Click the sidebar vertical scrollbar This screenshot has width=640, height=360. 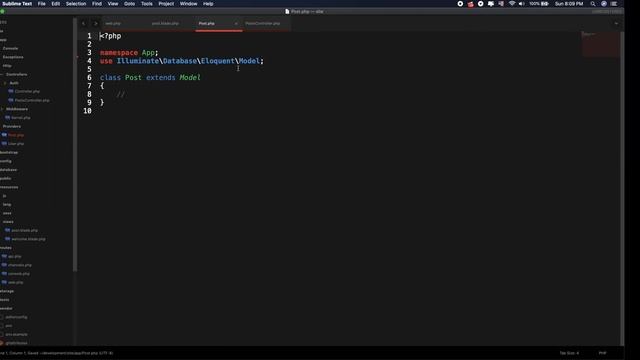[75, 145]
